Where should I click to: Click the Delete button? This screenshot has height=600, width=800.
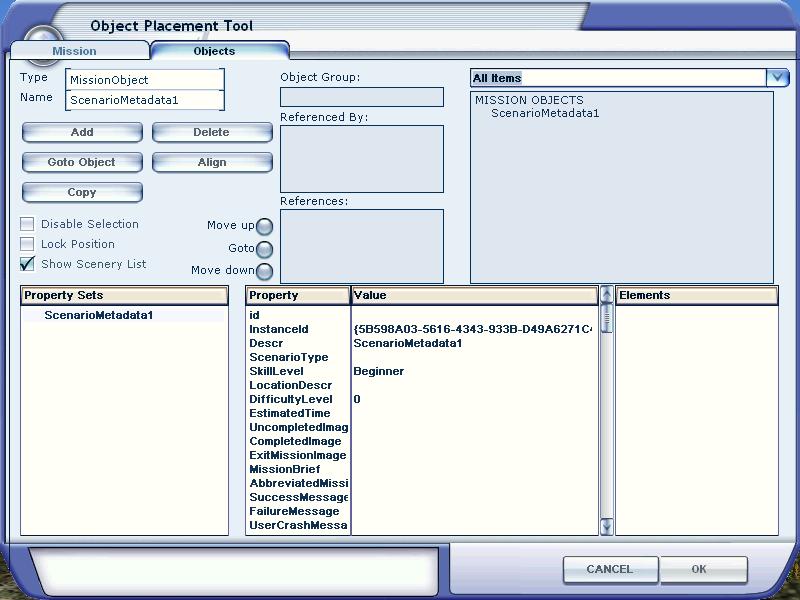212,132
